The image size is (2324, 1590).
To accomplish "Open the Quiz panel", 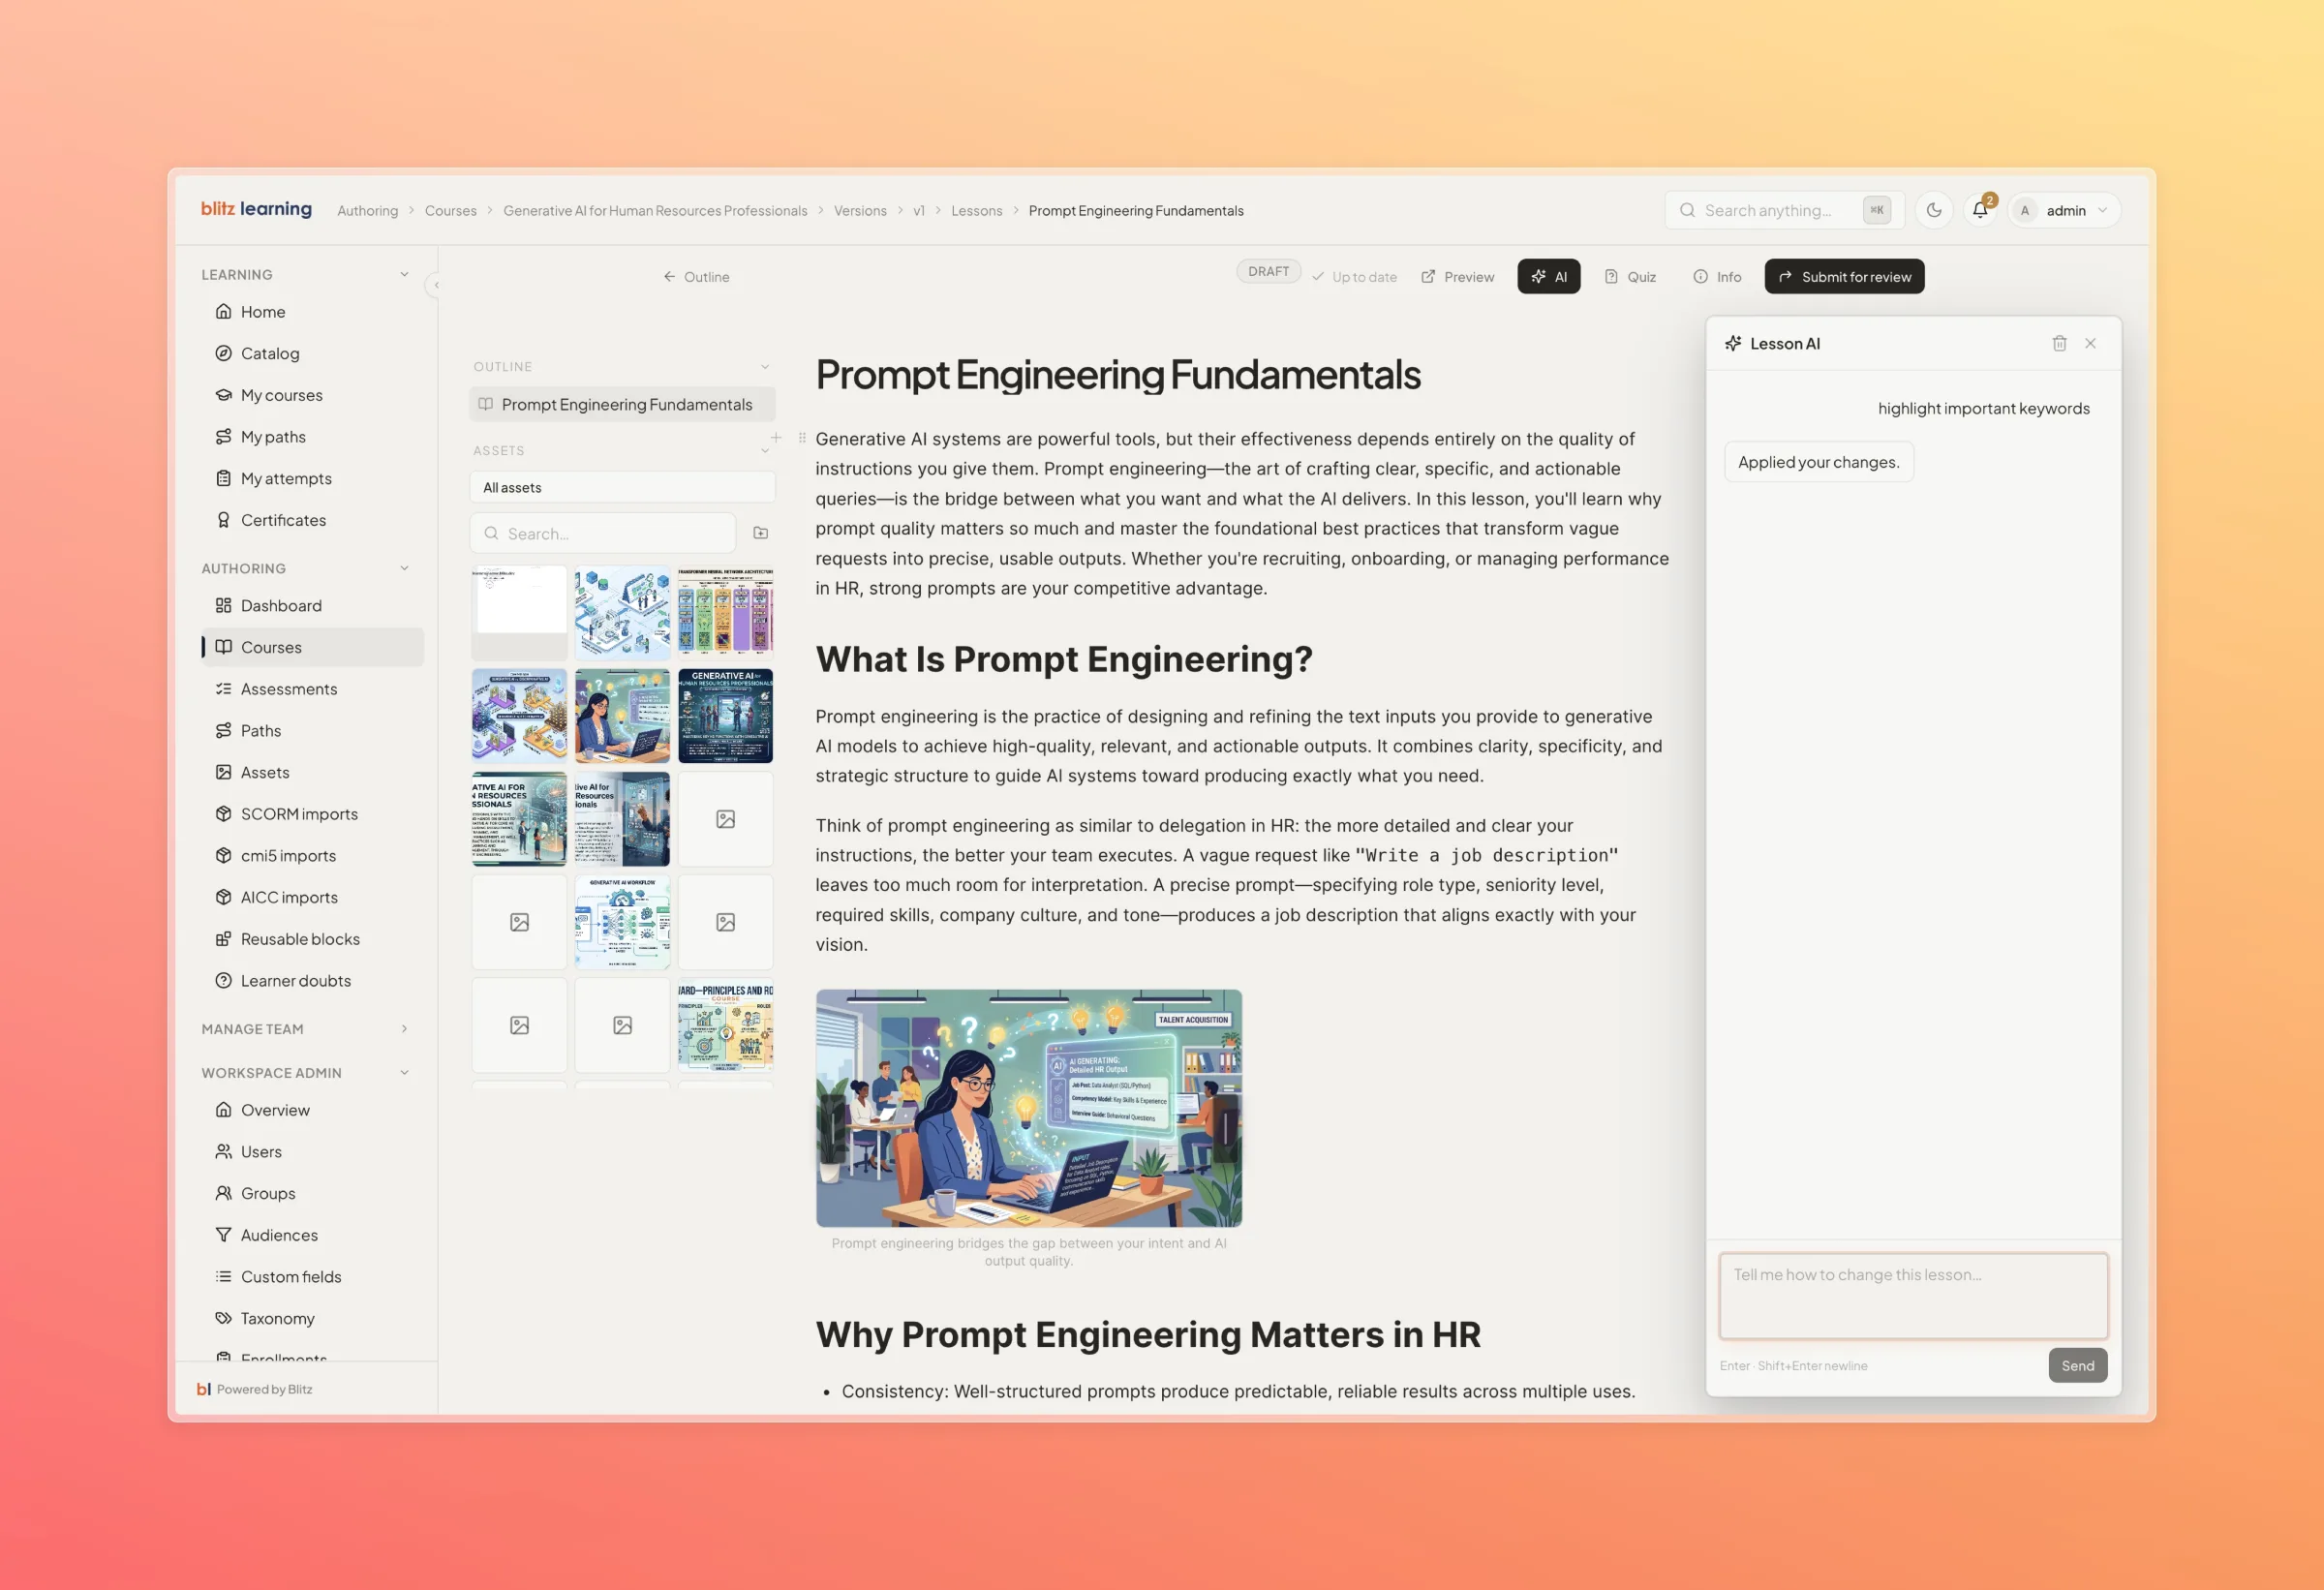I will click(x=1630, y=277).
